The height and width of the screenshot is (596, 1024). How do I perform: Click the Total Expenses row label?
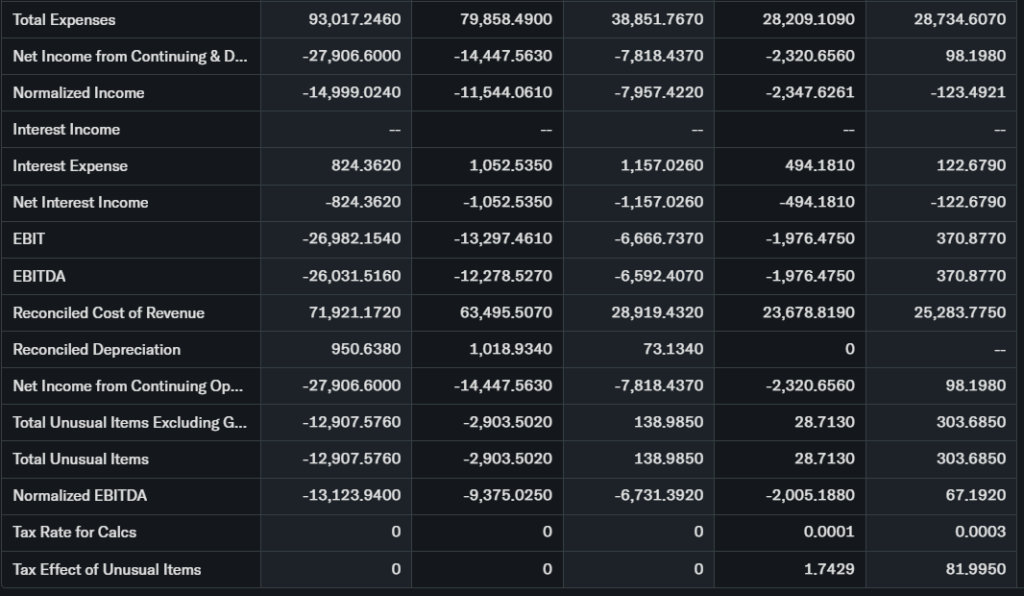tap(64, 20)
